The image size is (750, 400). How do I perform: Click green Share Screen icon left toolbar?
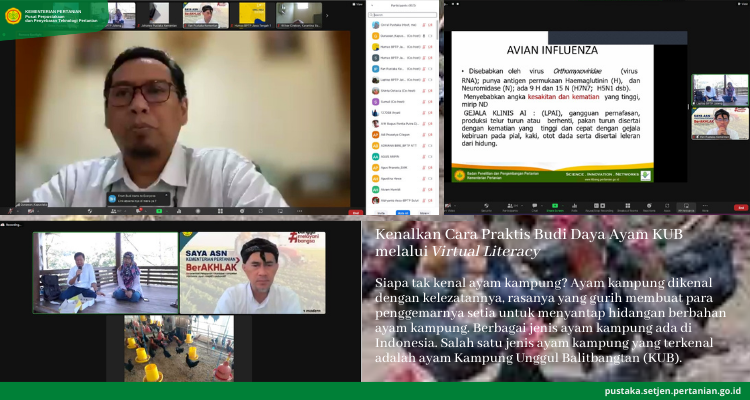tap(159, 211)
